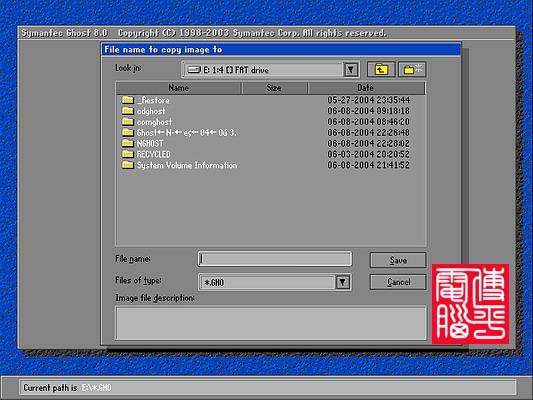Expand the Files of type dropdown arrow
This screenshot has width=533, height=400.
343,282
